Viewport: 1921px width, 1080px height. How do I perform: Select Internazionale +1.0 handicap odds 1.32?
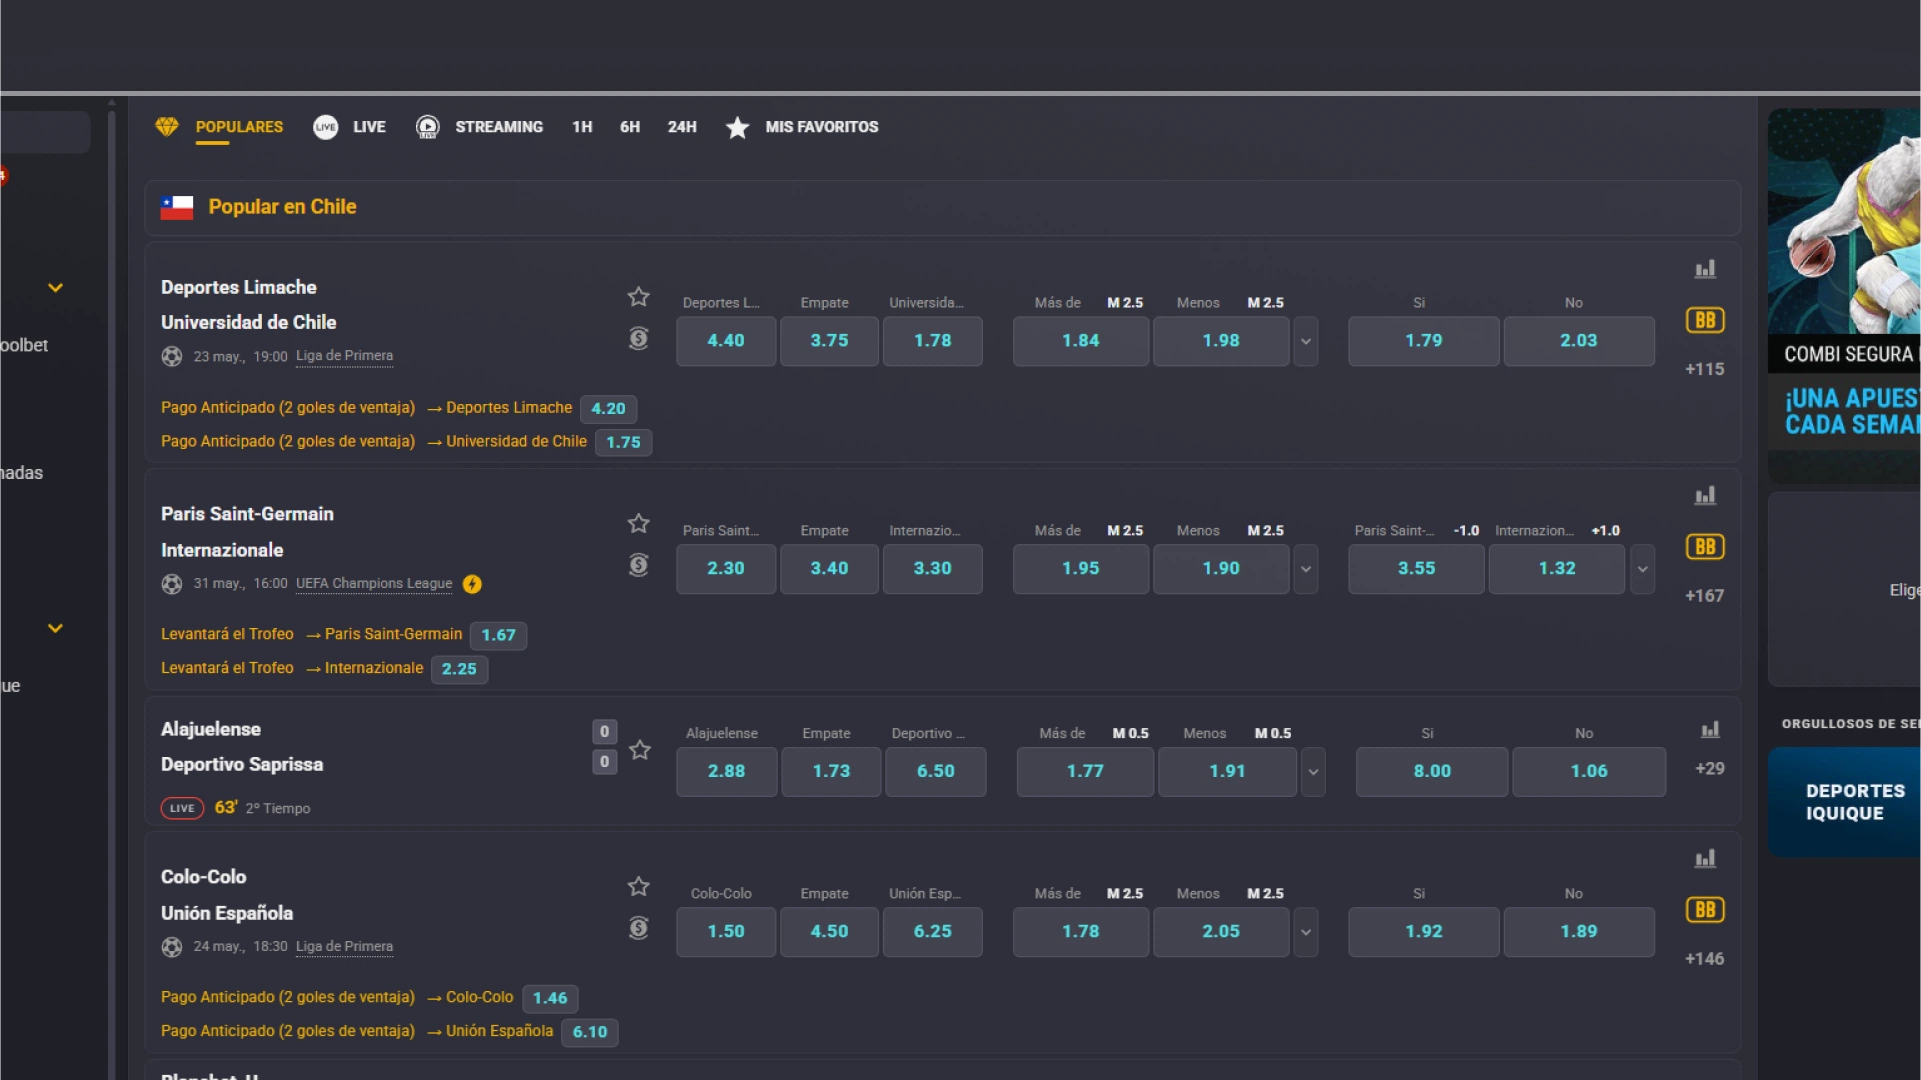pyautogui.click(x=1557, y=569)
